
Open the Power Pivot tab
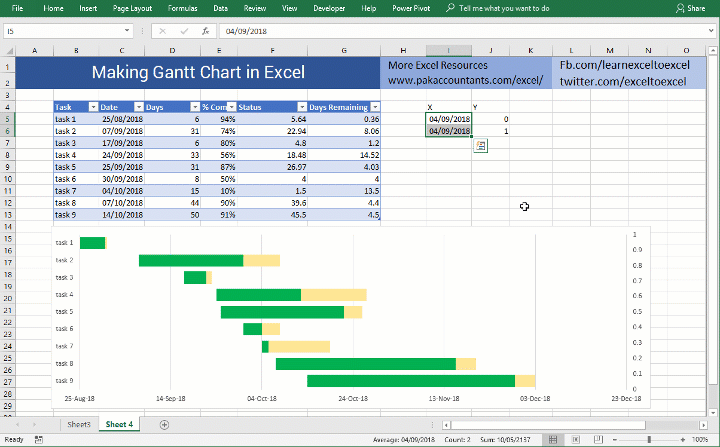click(x=411, y=8)
